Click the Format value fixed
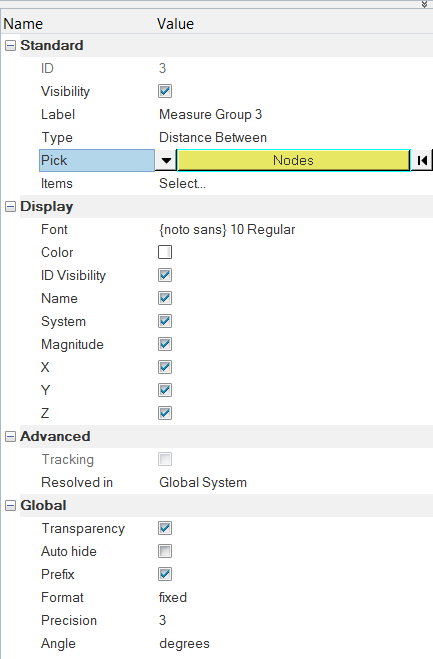 click(173, 597)
